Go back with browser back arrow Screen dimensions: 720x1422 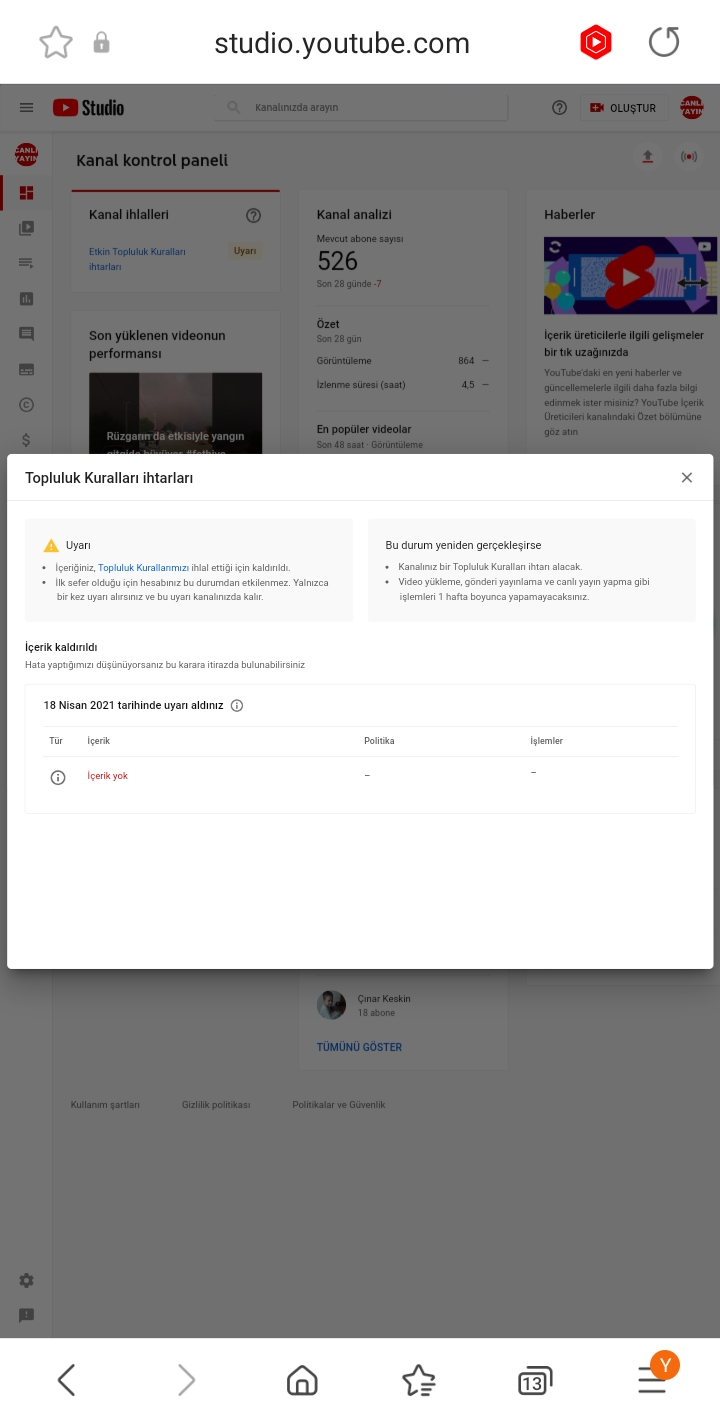click(x=67, y=1380)
